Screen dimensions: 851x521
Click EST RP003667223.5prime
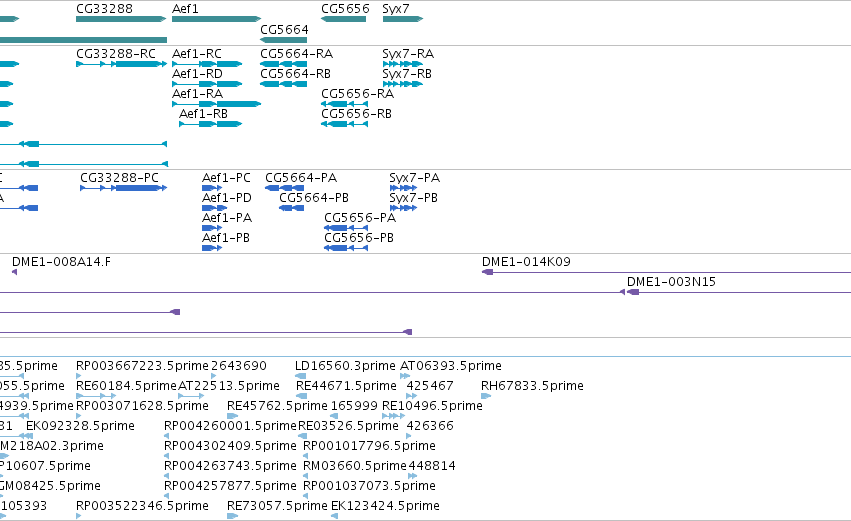[79, 376]
